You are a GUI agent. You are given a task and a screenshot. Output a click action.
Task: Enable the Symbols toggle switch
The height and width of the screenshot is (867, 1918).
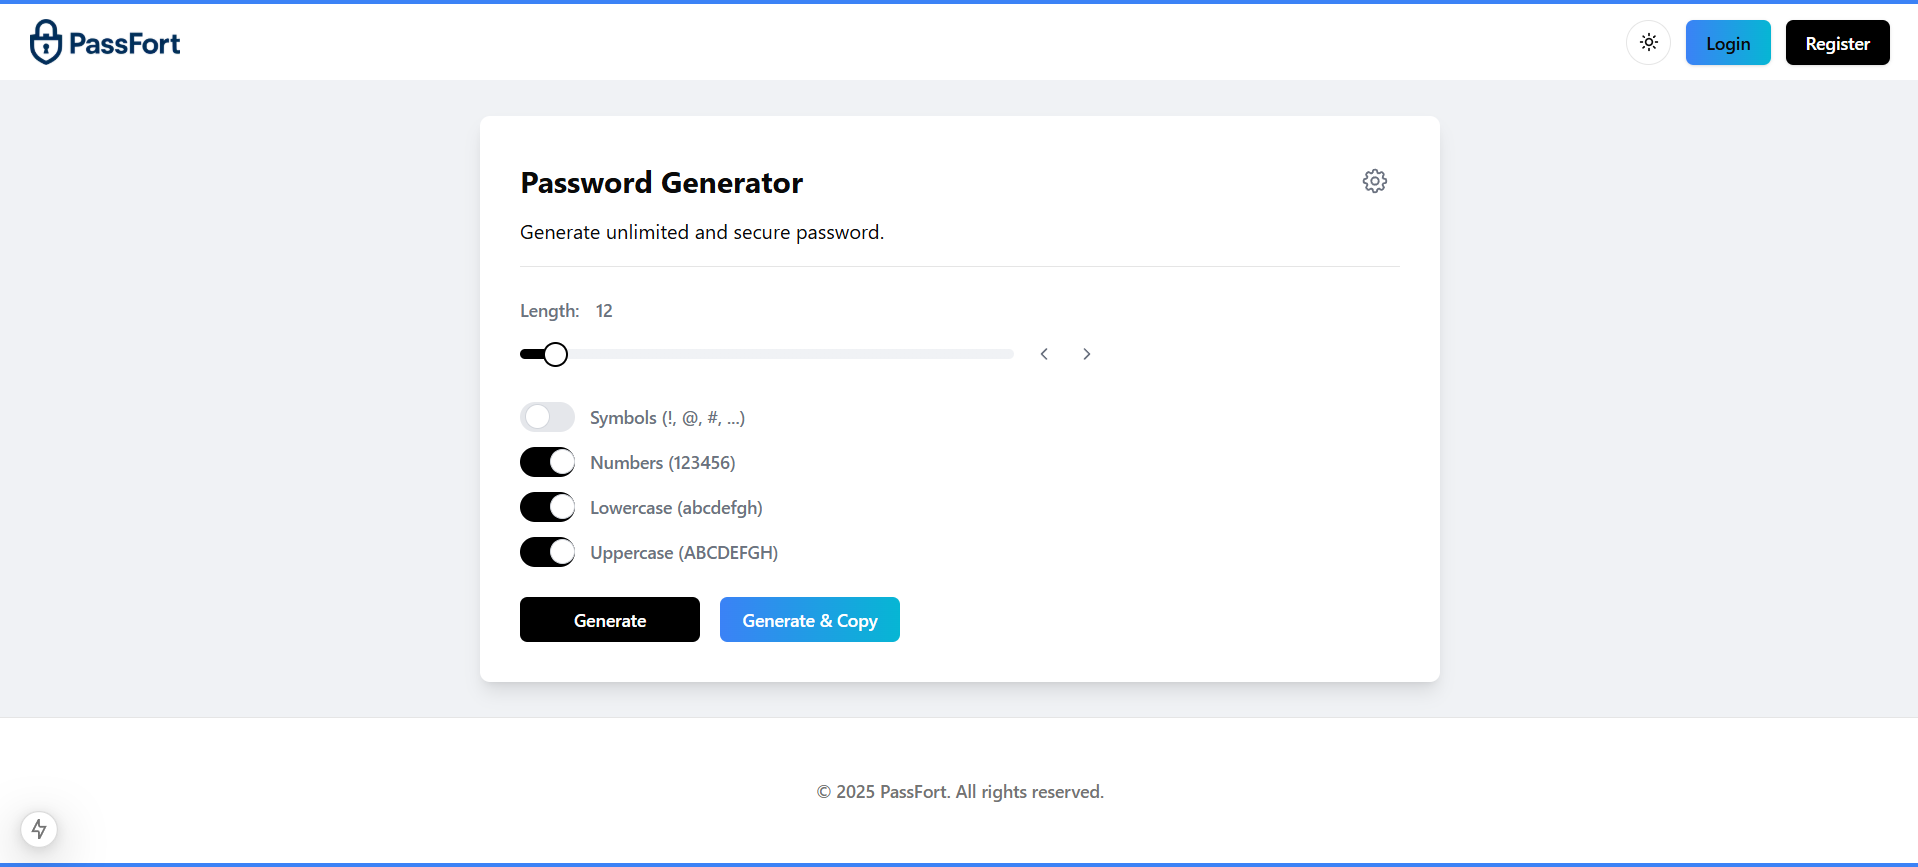tap(547, 417)
